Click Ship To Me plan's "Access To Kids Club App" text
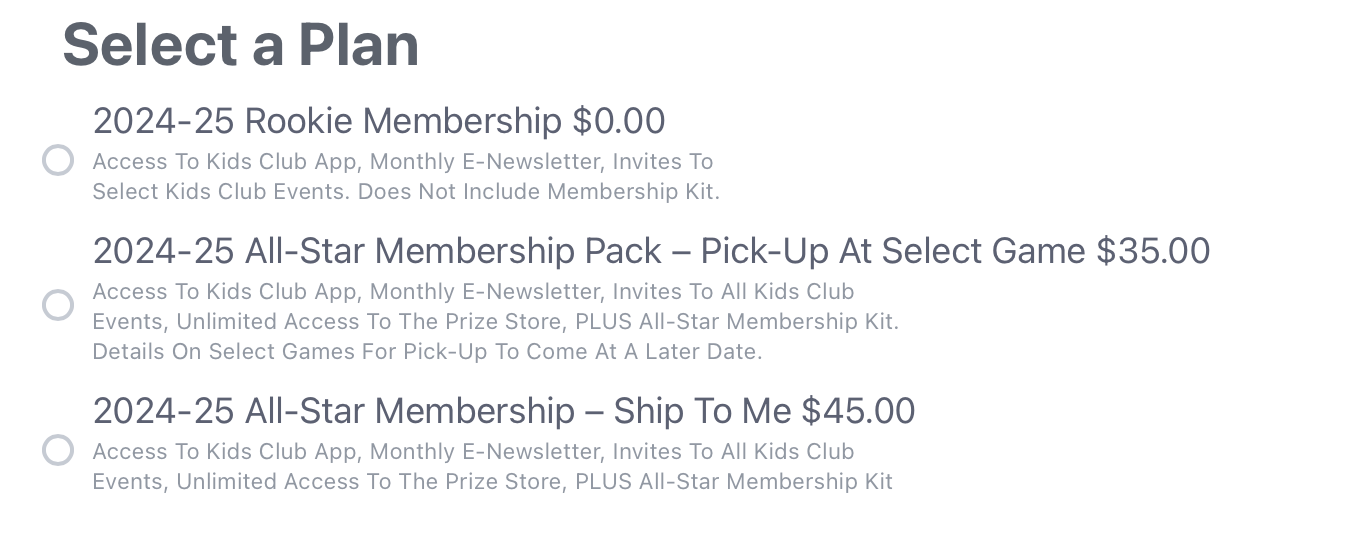This screenshot has width=1372, height=542. point(224,452)
